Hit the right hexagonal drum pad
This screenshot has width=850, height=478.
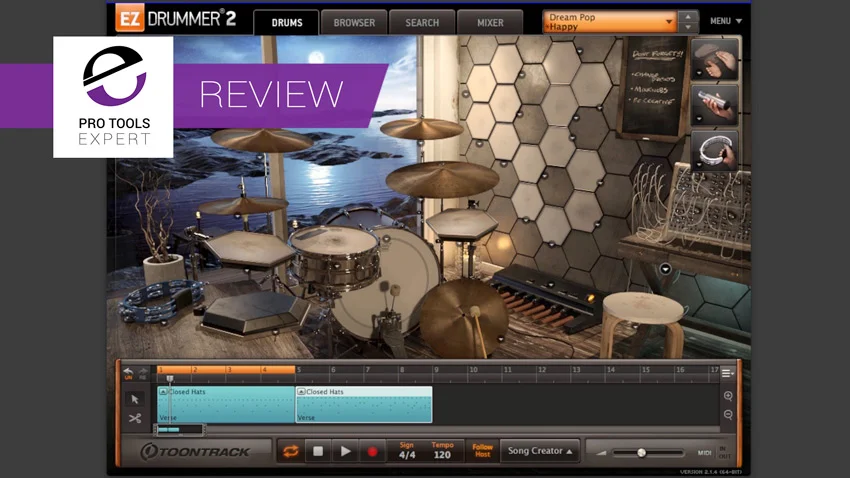pos(462,223)
